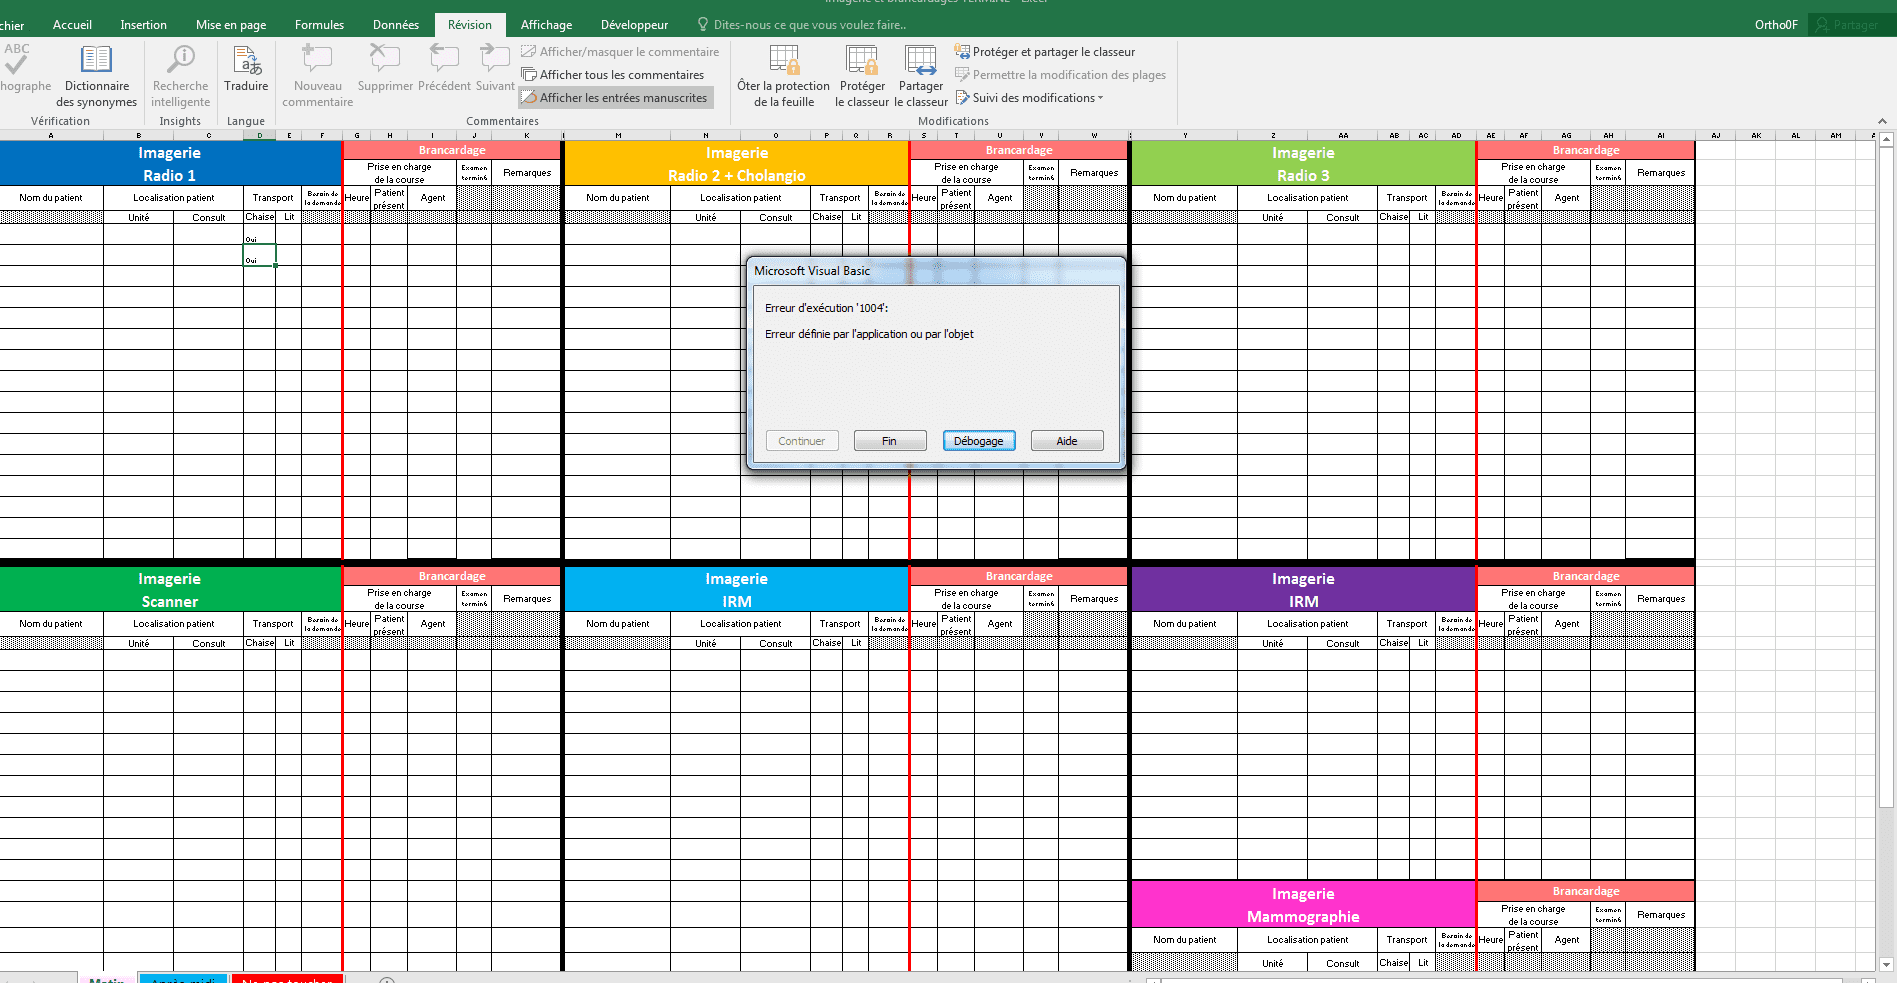This screenshot has width=1897, height=983.
Task: Click Afficher/masquer le commentaire
Action: click(x=620, y=52)
